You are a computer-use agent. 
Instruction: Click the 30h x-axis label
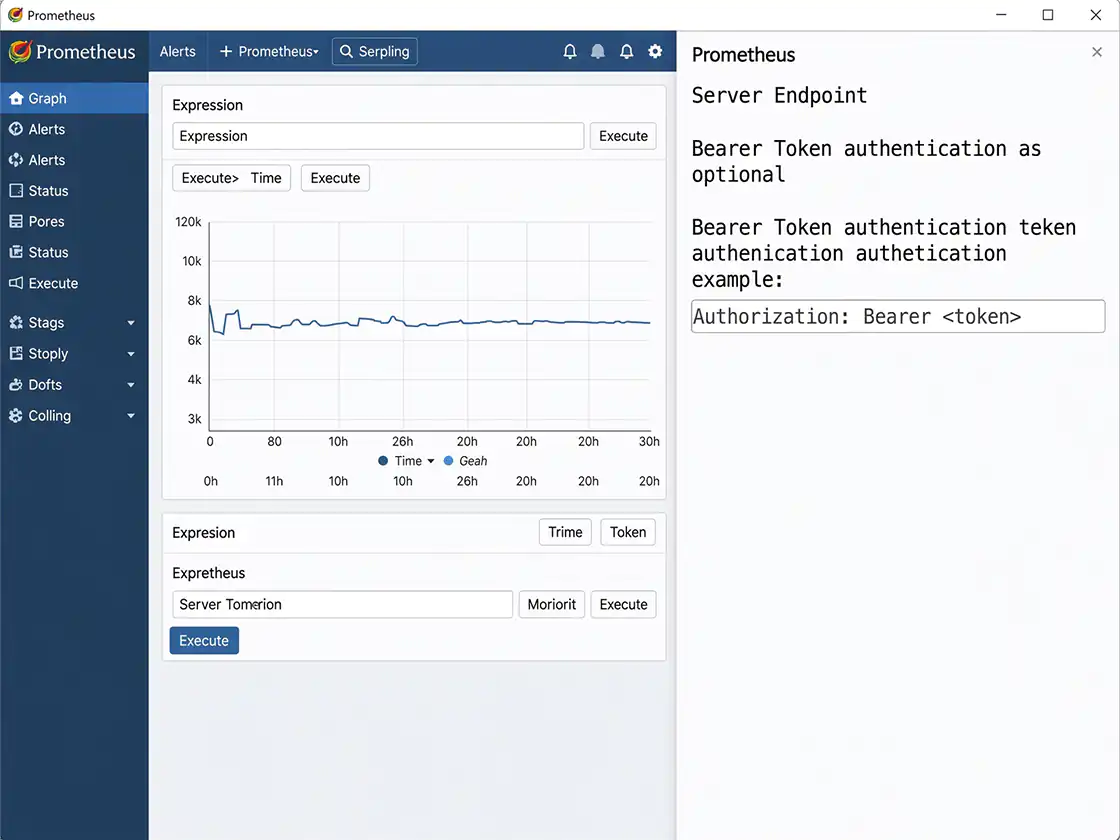click(649, 441)
